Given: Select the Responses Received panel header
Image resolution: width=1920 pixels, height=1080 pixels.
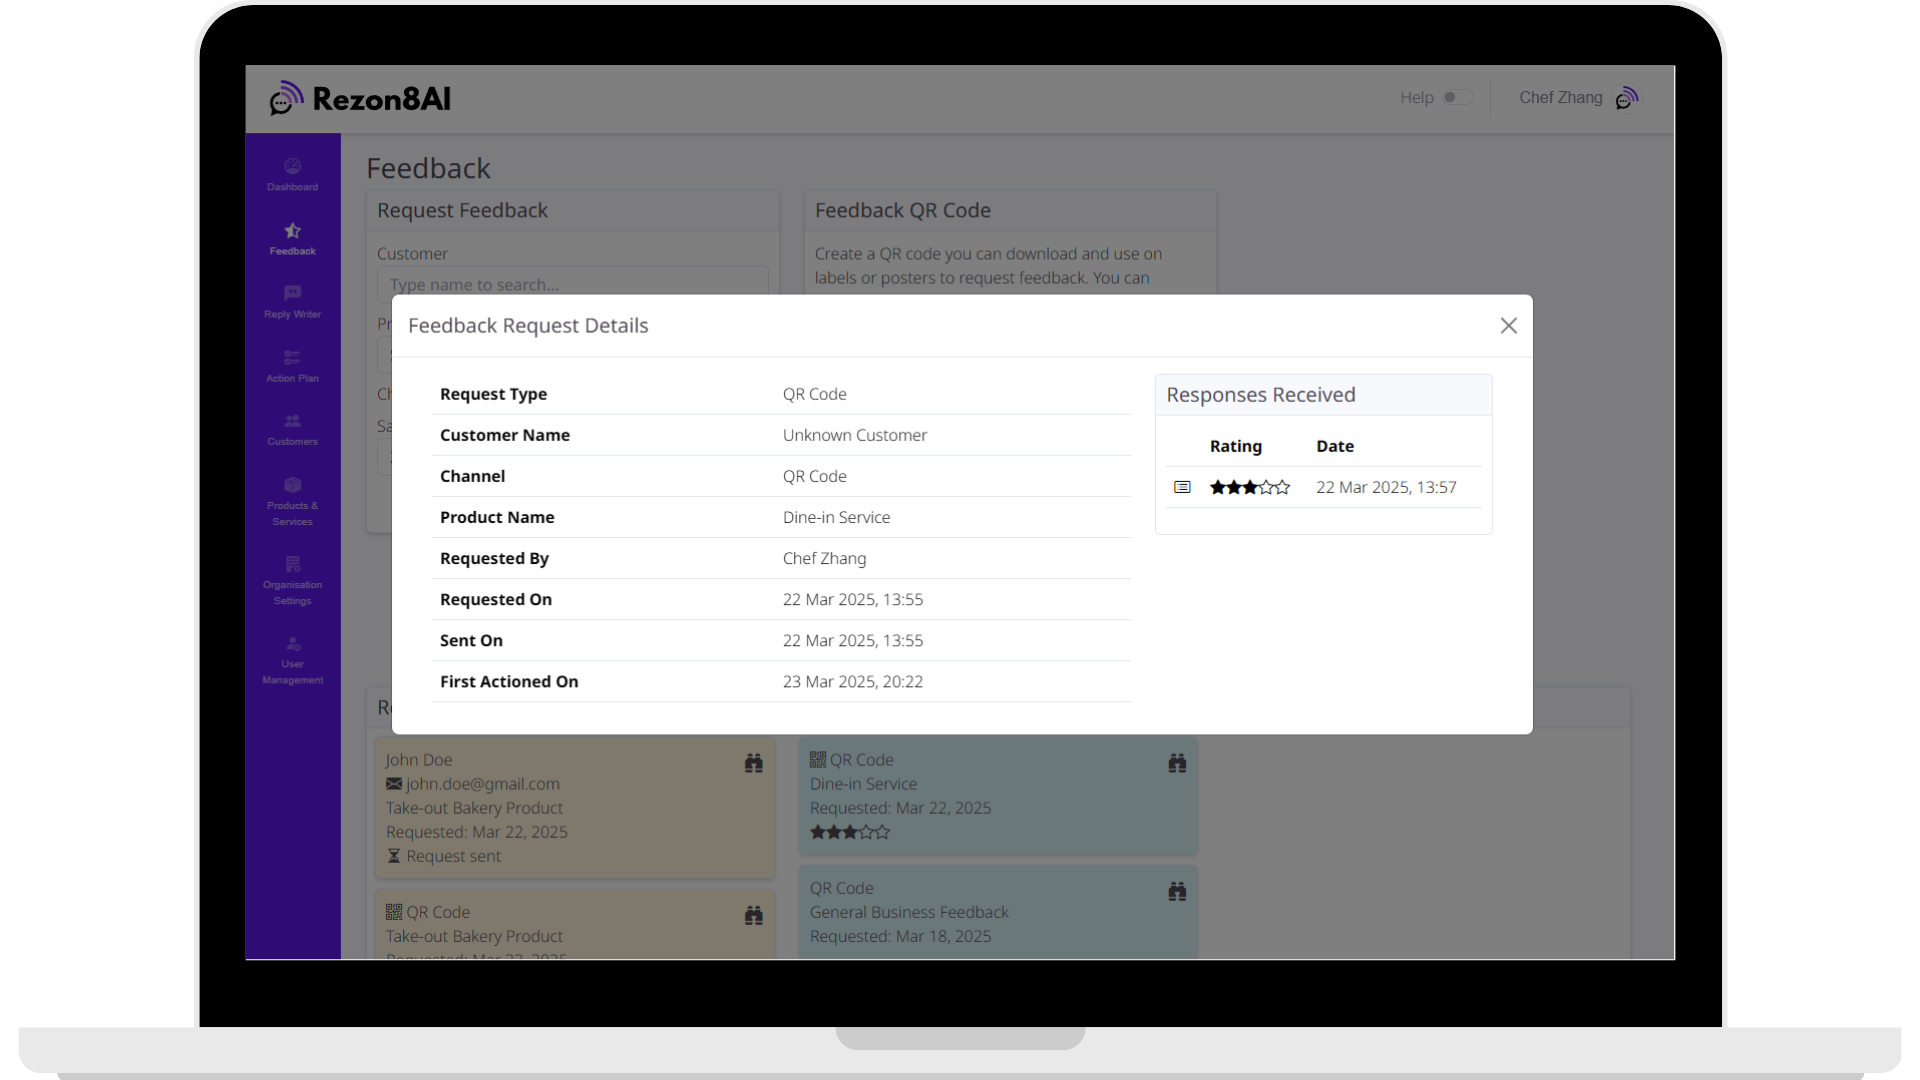Looking at the screenshot, I should [1261, 394].
